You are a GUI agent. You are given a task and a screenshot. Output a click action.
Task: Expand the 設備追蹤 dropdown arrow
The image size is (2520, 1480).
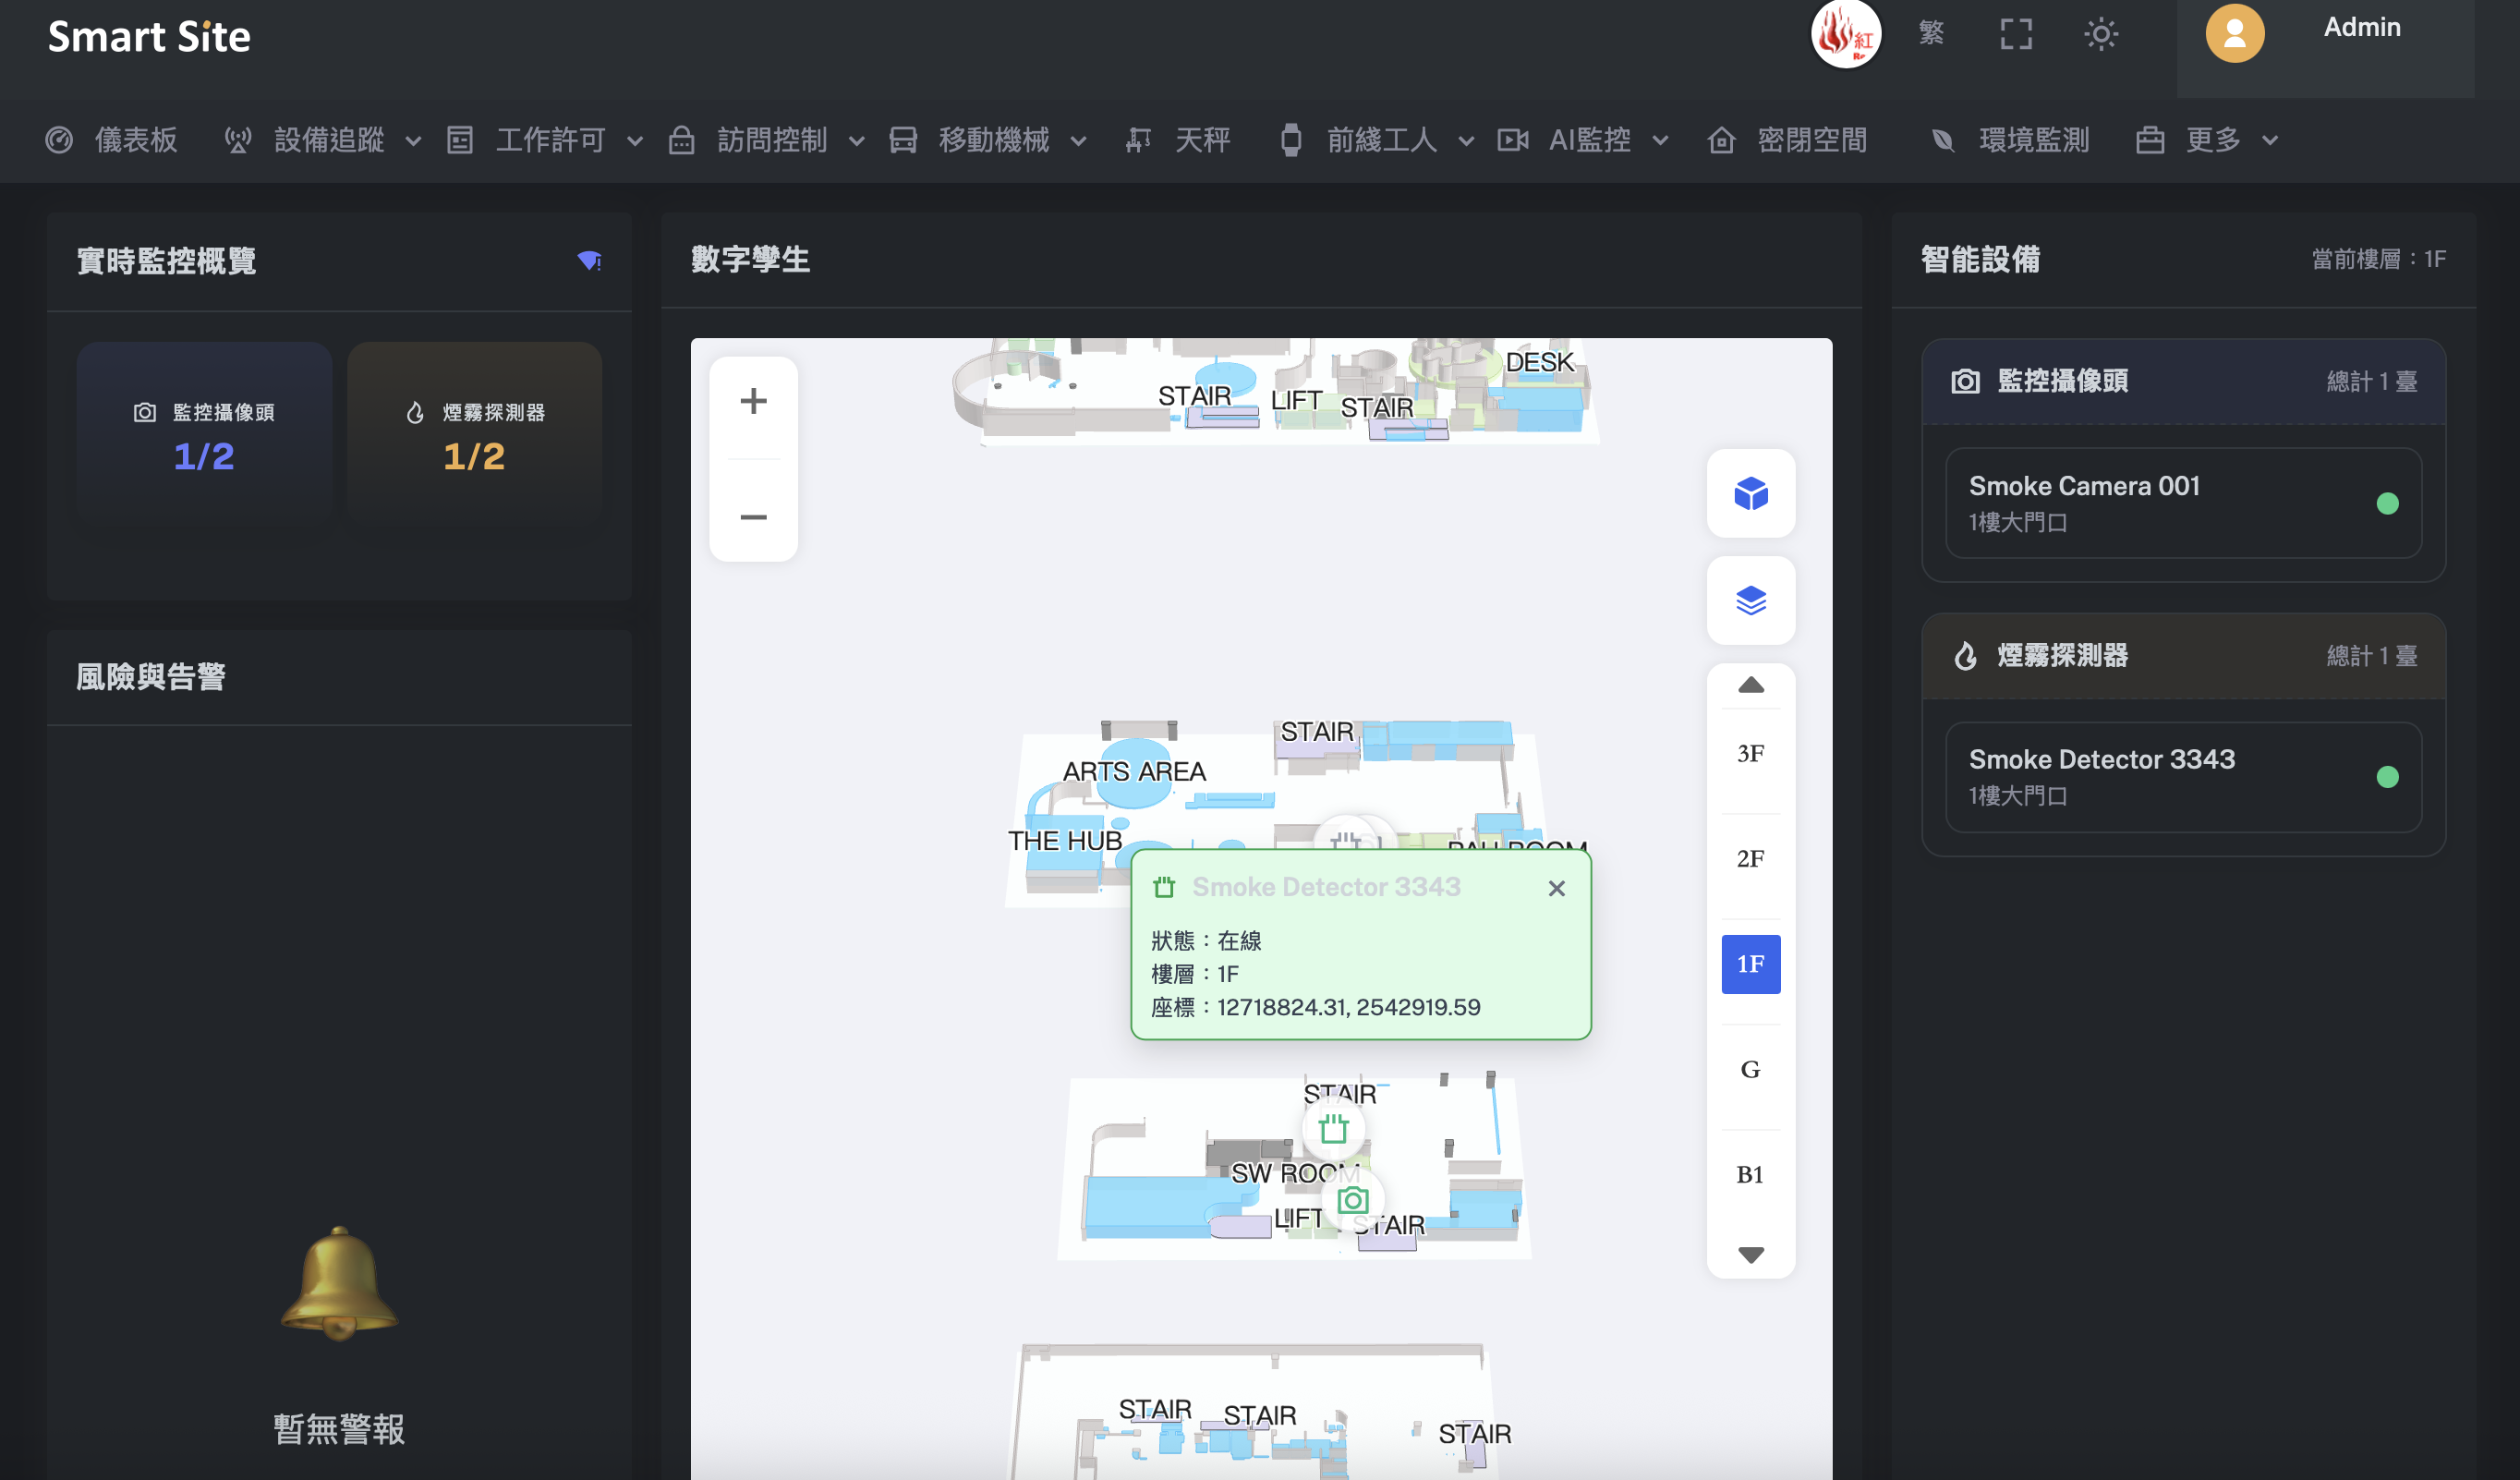pos(413,141)
